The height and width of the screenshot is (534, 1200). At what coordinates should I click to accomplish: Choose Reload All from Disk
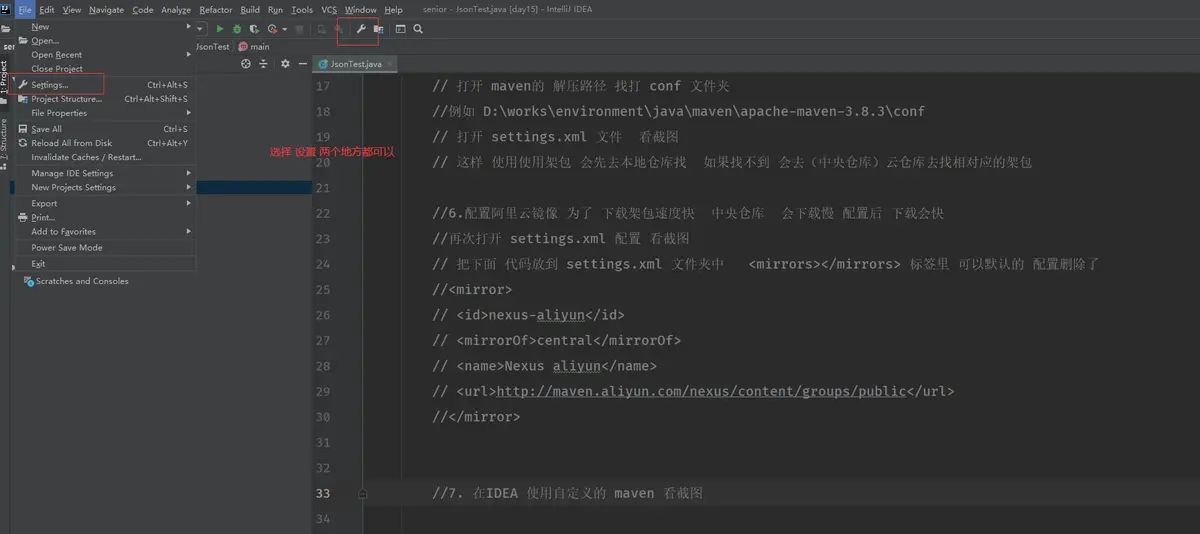[104, 143]
